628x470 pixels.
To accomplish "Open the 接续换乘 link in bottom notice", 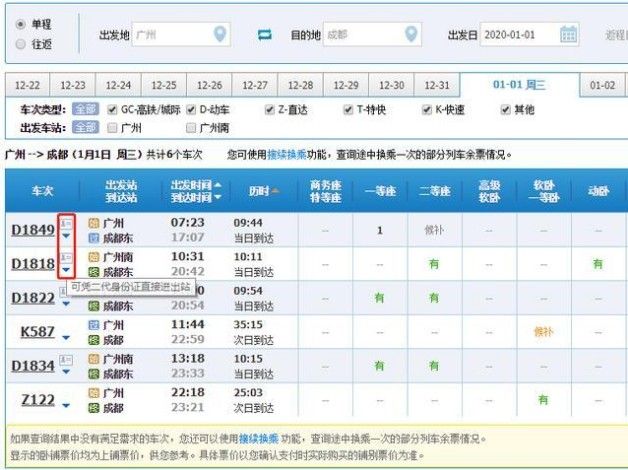I will [259, 439].
